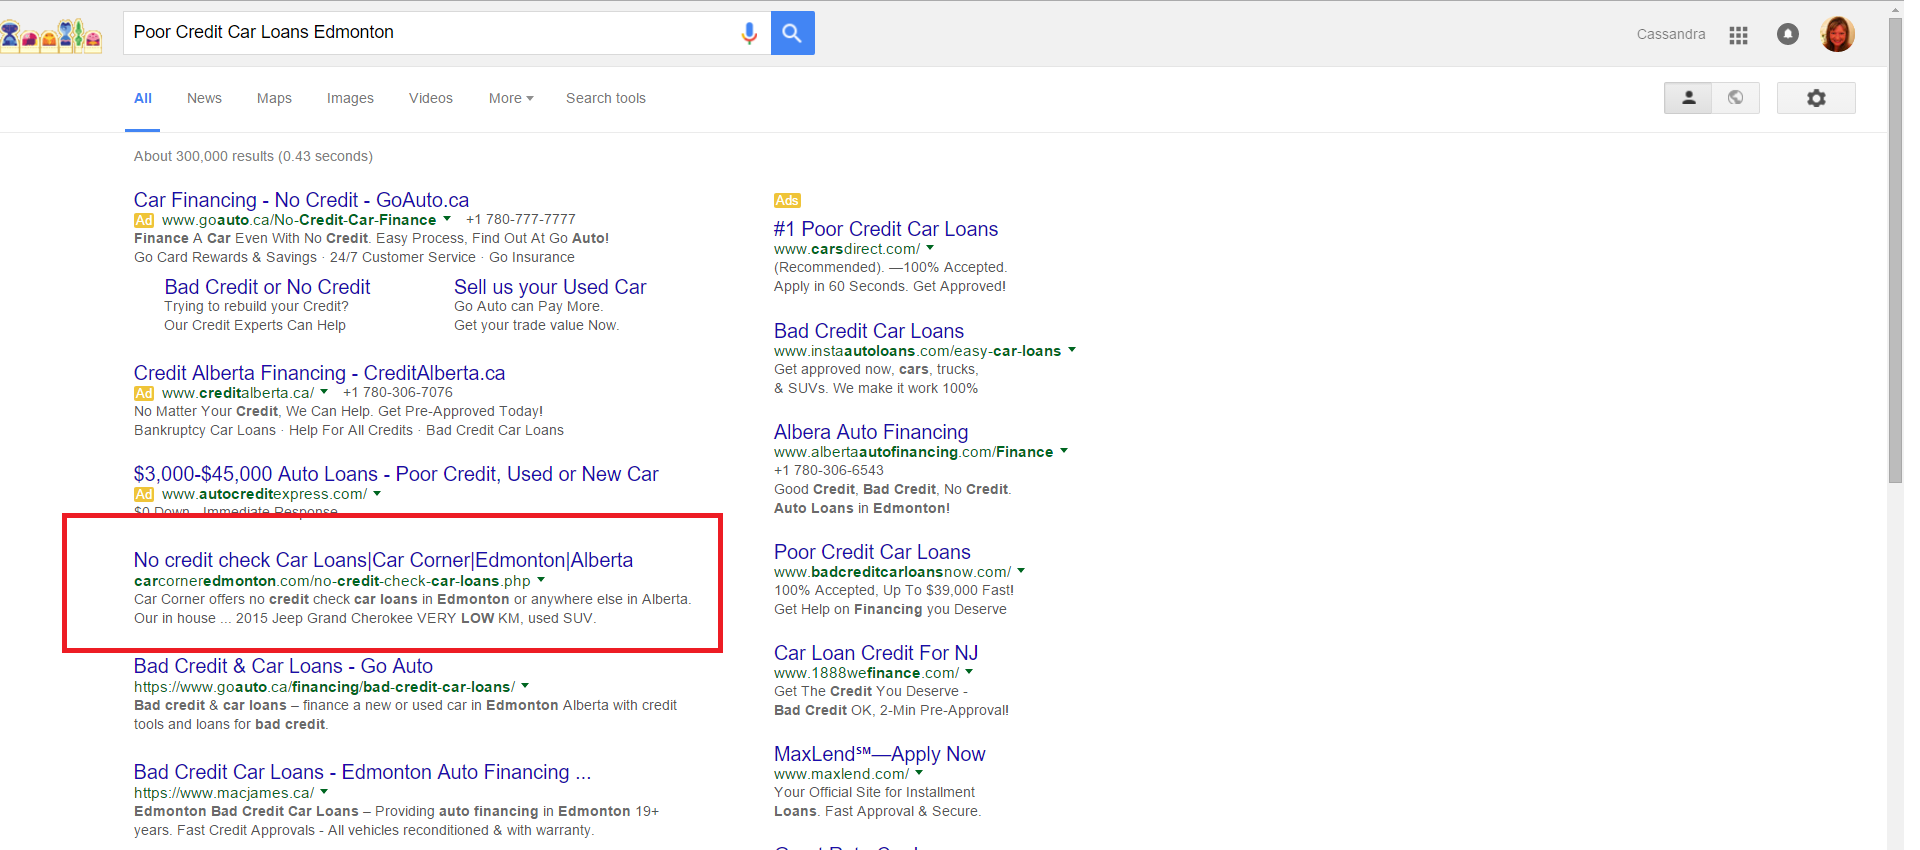This screenshot has width=1920, height=850.
Task: Select the All results tab
Action: click(143, 98)
